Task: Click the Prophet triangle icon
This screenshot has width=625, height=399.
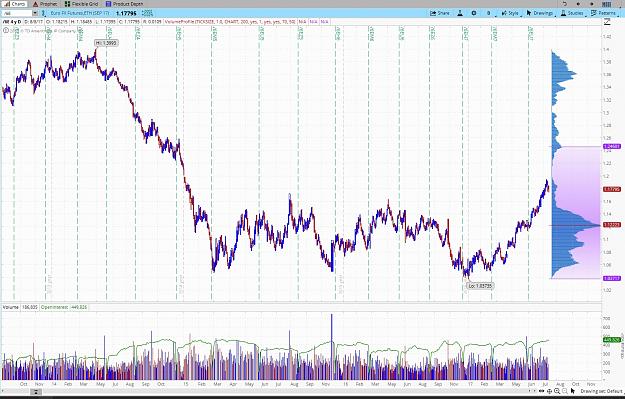Action: 35,4
